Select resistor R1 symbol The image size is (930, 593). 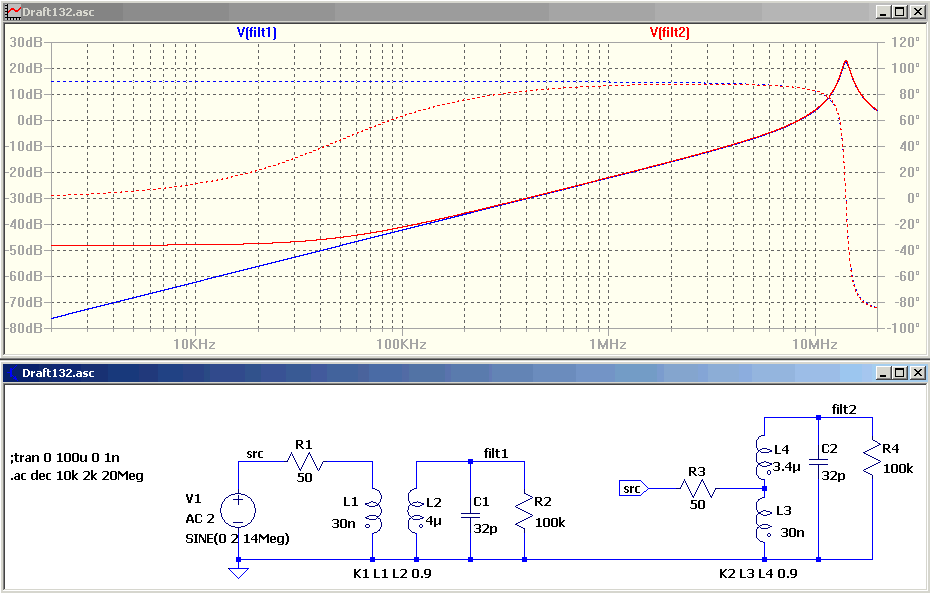click(305, 461)
